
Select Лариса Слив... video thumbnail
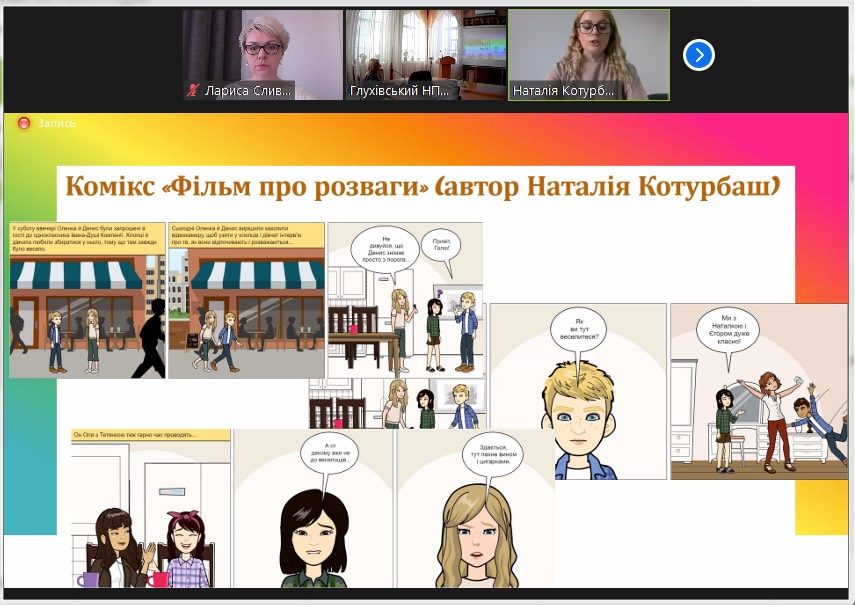[263, 48]
